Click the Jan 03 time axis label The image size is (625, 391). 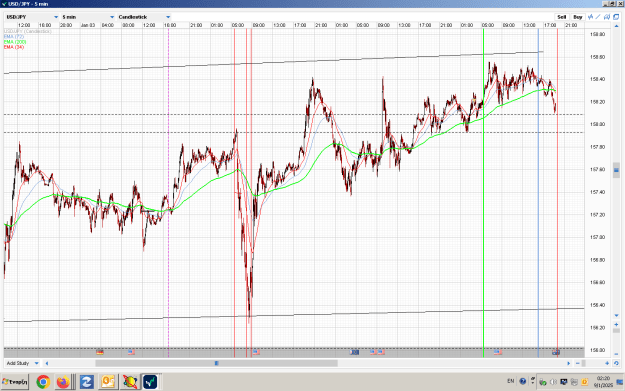tap(88, 25)
